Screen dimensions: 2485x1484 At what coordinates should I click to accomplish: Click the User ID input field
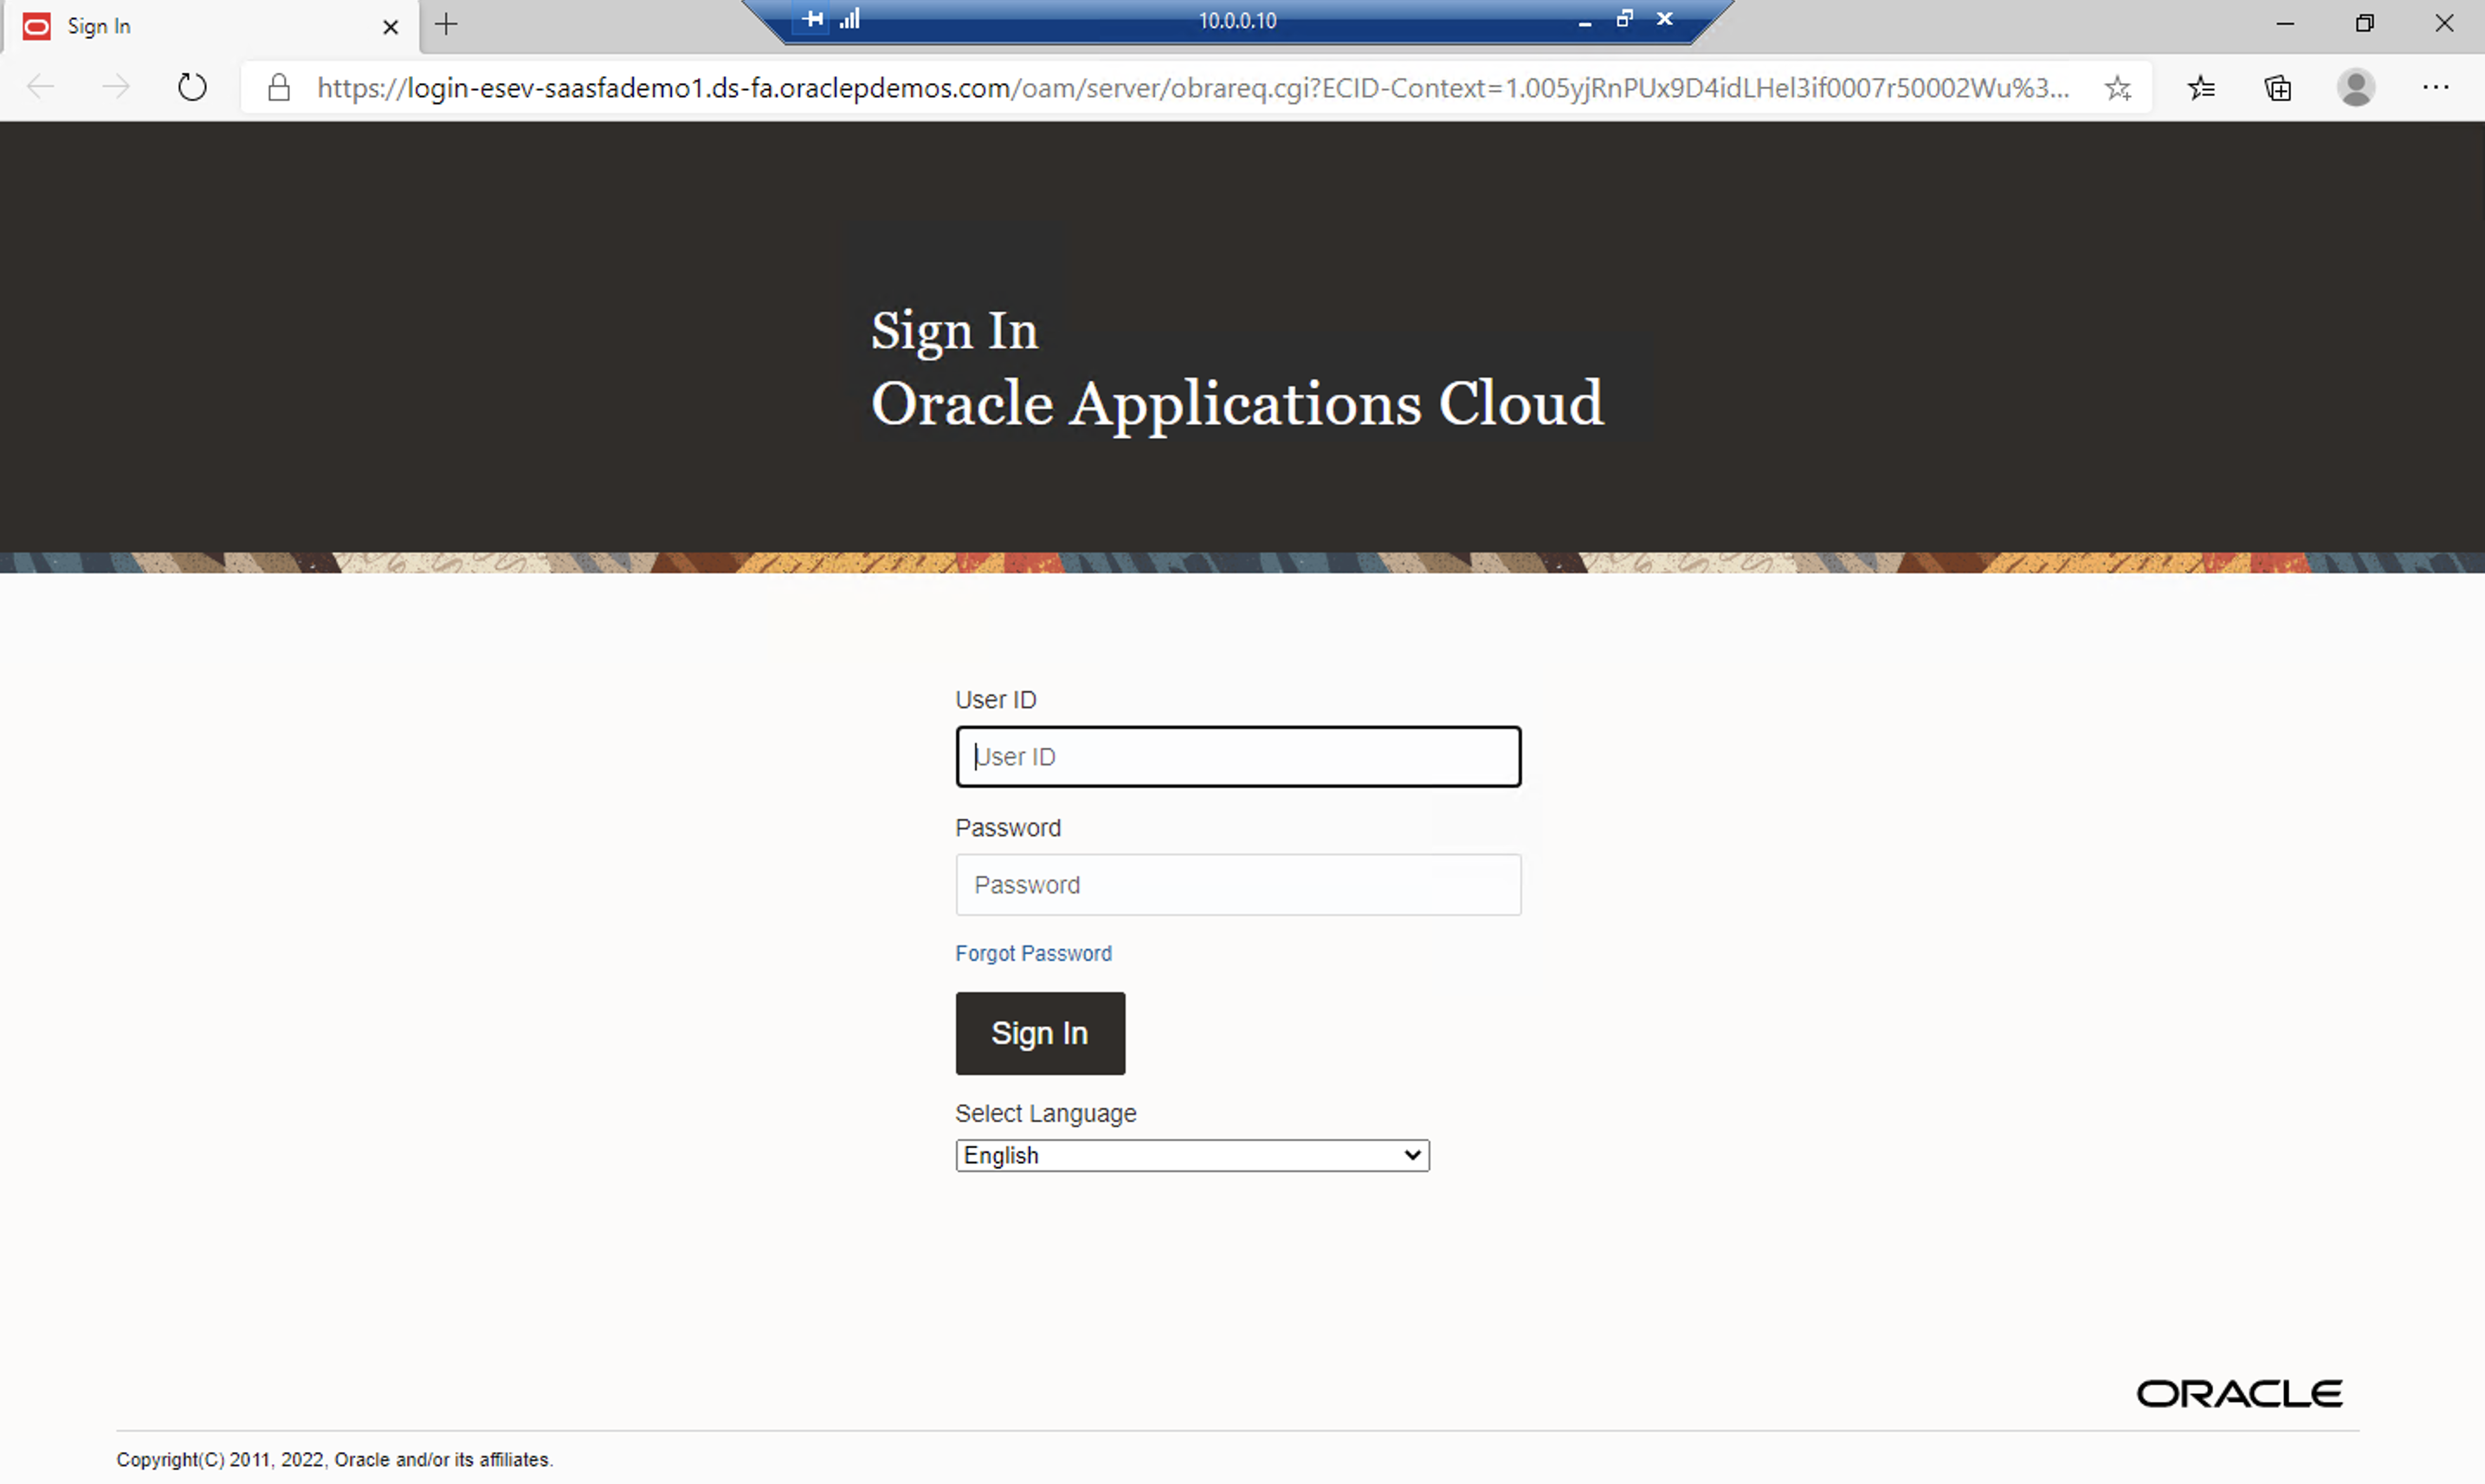click(x=1238, y=757)
